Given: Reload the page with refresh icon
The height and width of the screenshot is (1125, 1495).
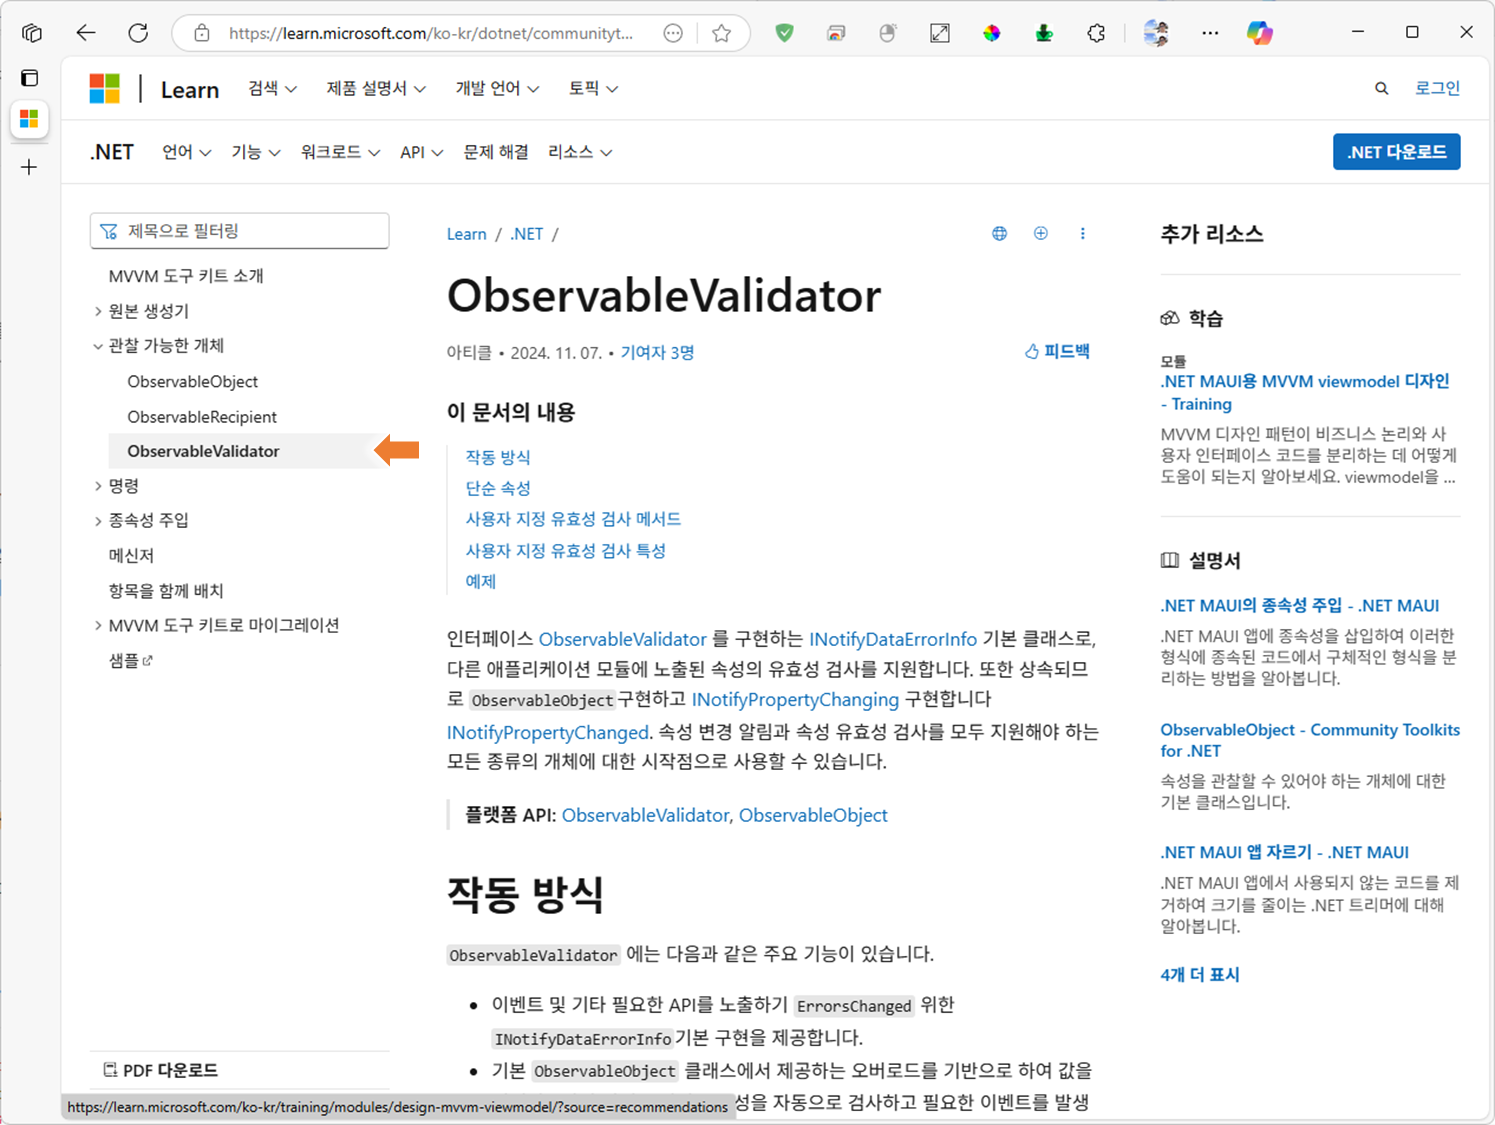Looking at the screenshot, I should [138, 33].
